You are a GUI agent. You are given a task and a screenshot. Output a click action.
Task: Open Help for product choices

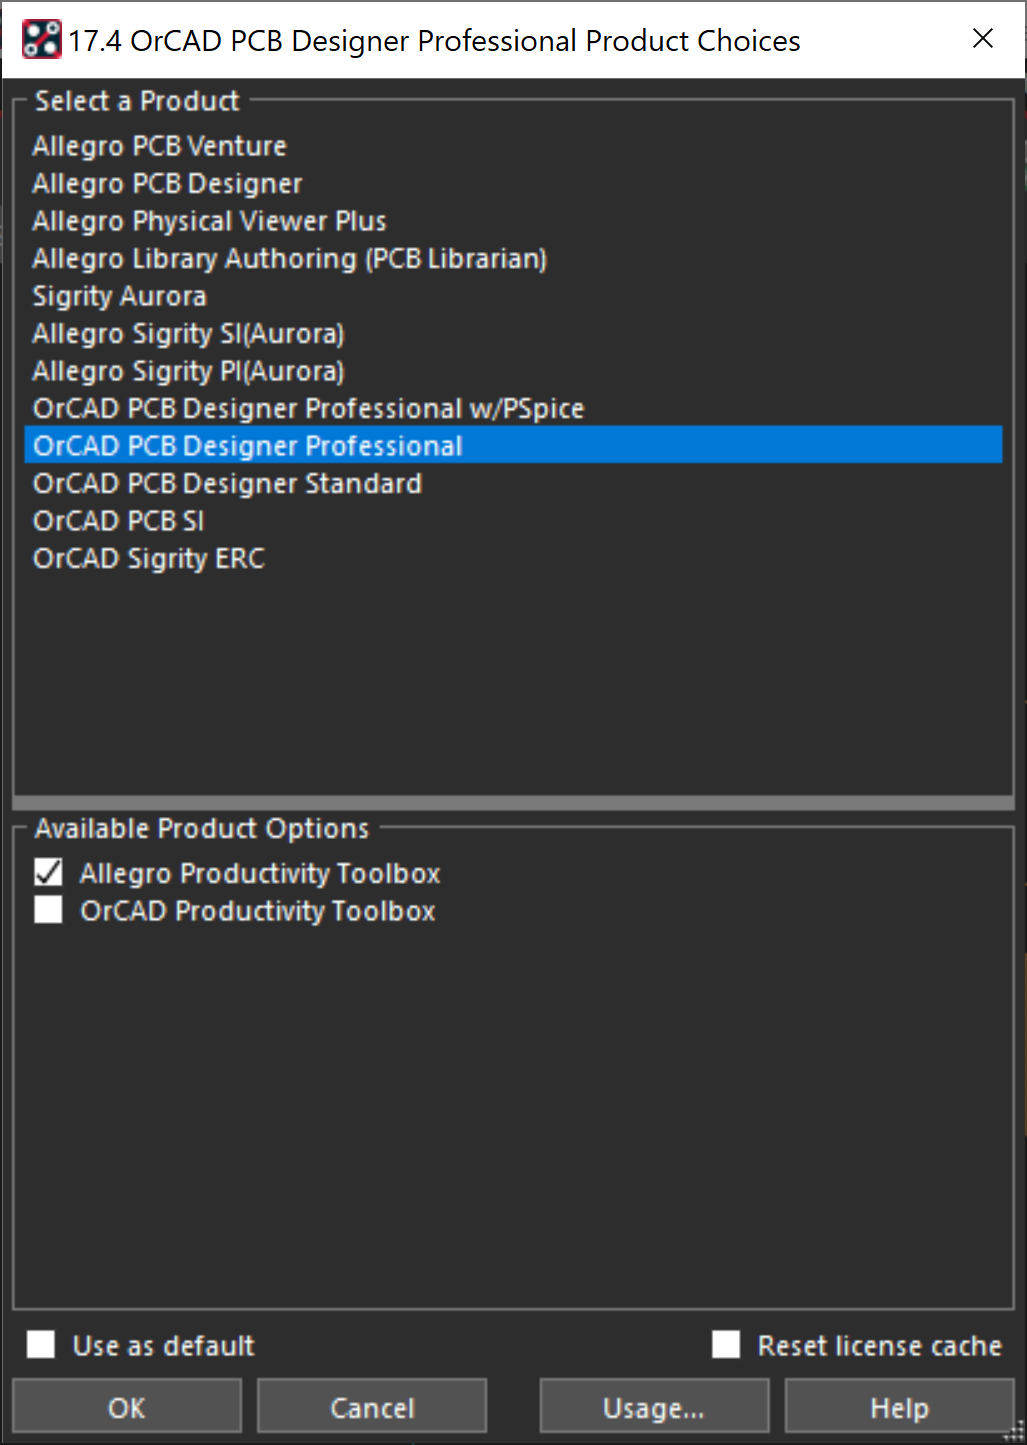[x=899, y=1406]
